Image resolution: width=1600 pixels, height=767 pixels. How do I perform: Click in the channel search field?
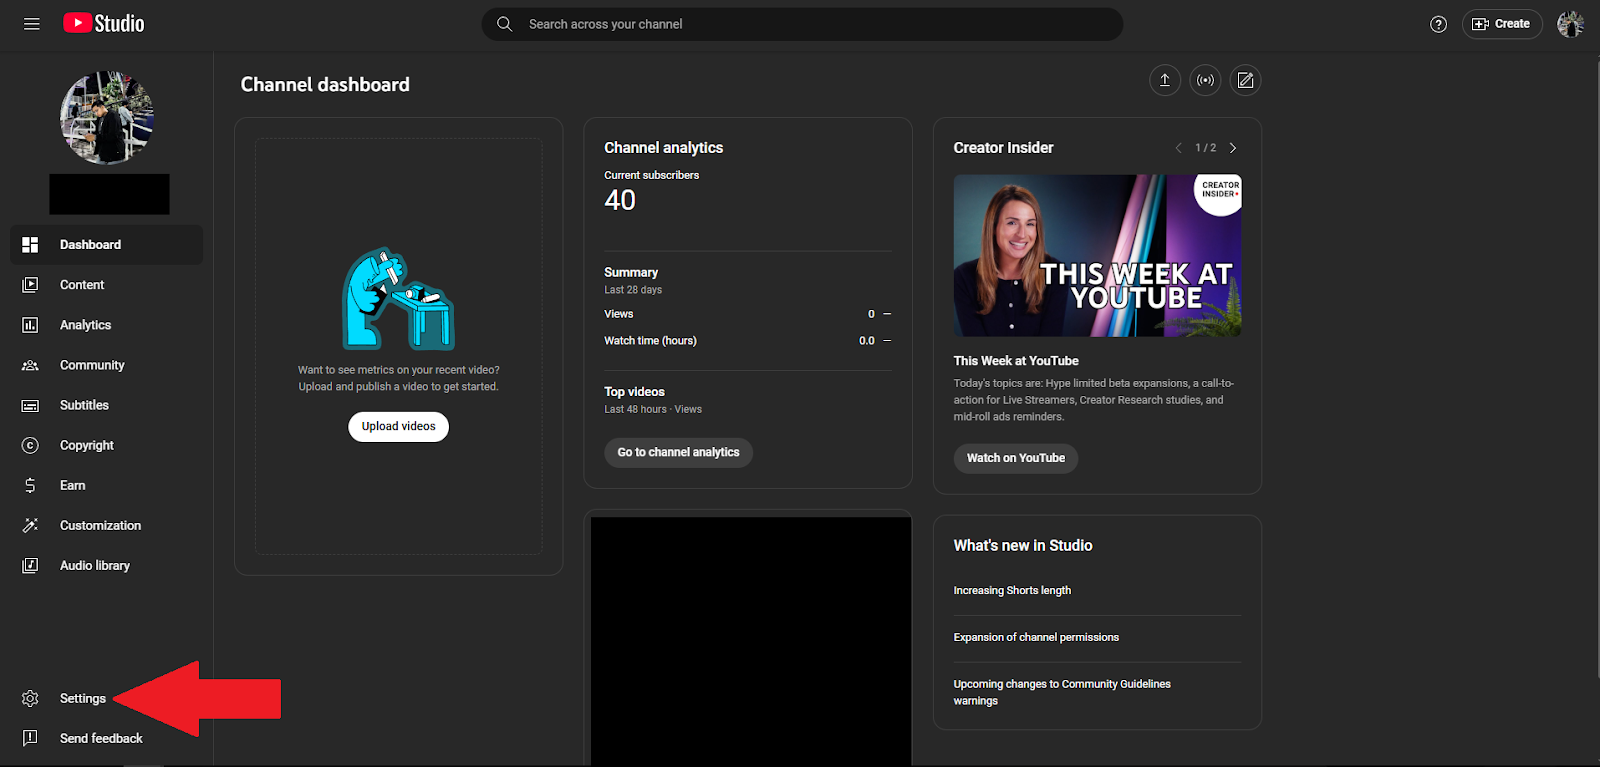click(802, 24)
